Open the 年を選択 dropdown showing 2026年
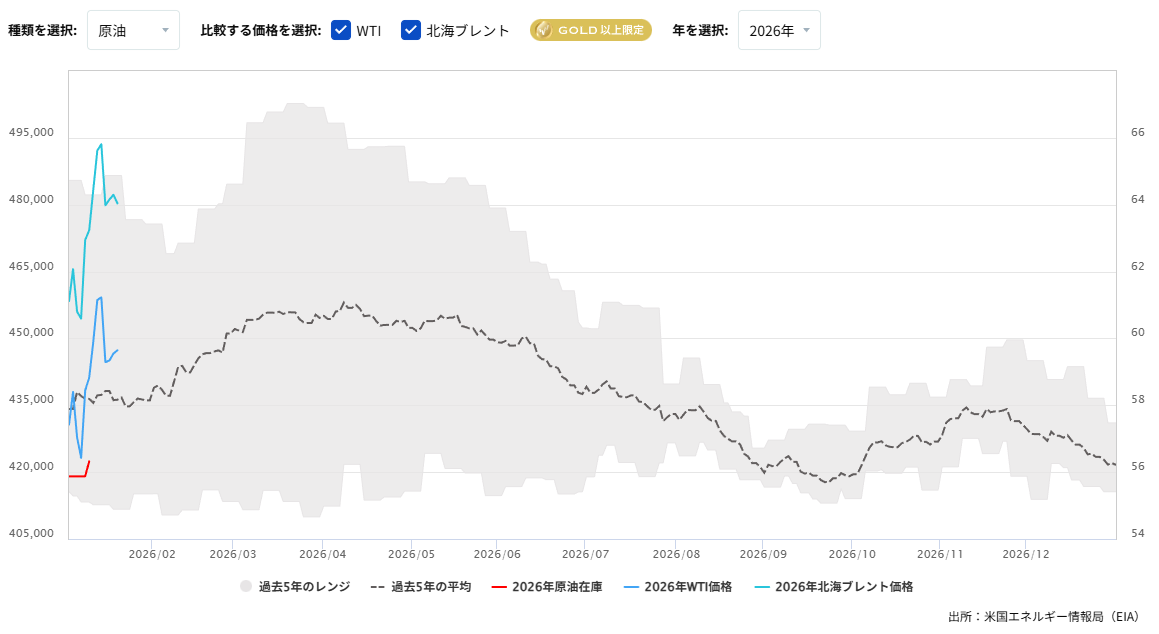1159x634 pixels. coord(779,30)
